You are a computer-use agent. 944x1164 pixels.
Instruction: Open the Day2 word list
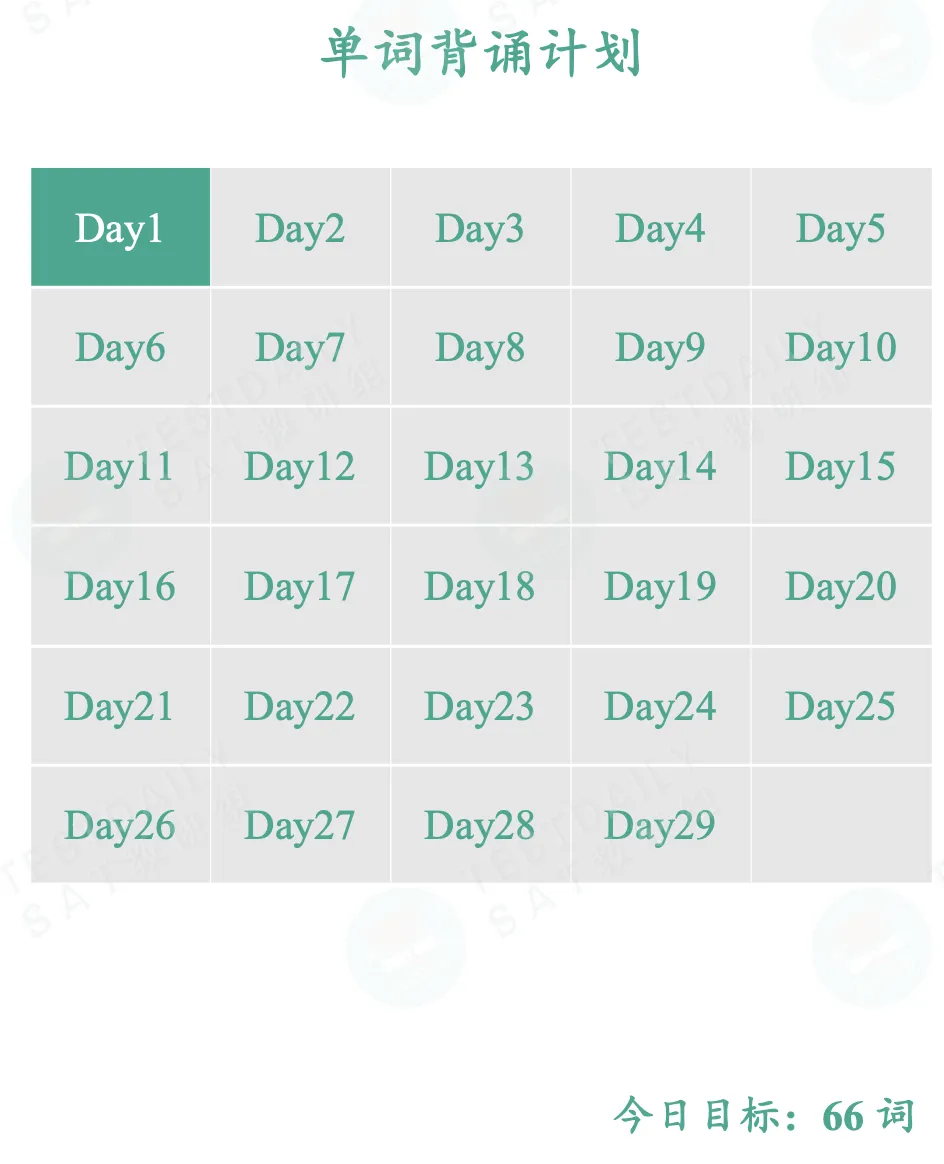300,228
